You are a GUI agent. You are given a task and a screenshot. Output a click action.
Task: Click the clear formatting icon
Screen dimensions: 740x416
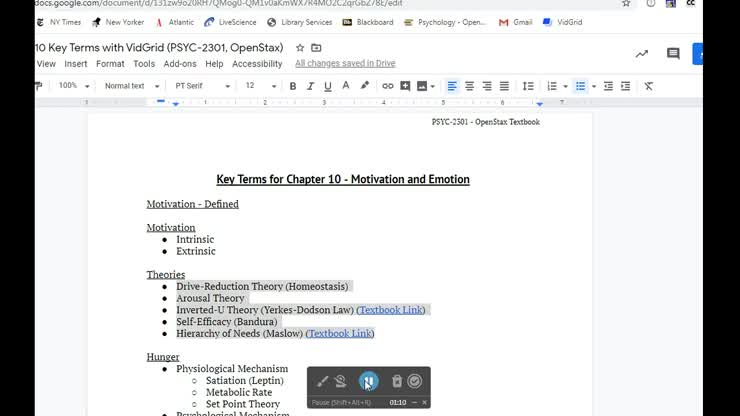(x=648, y=86)
